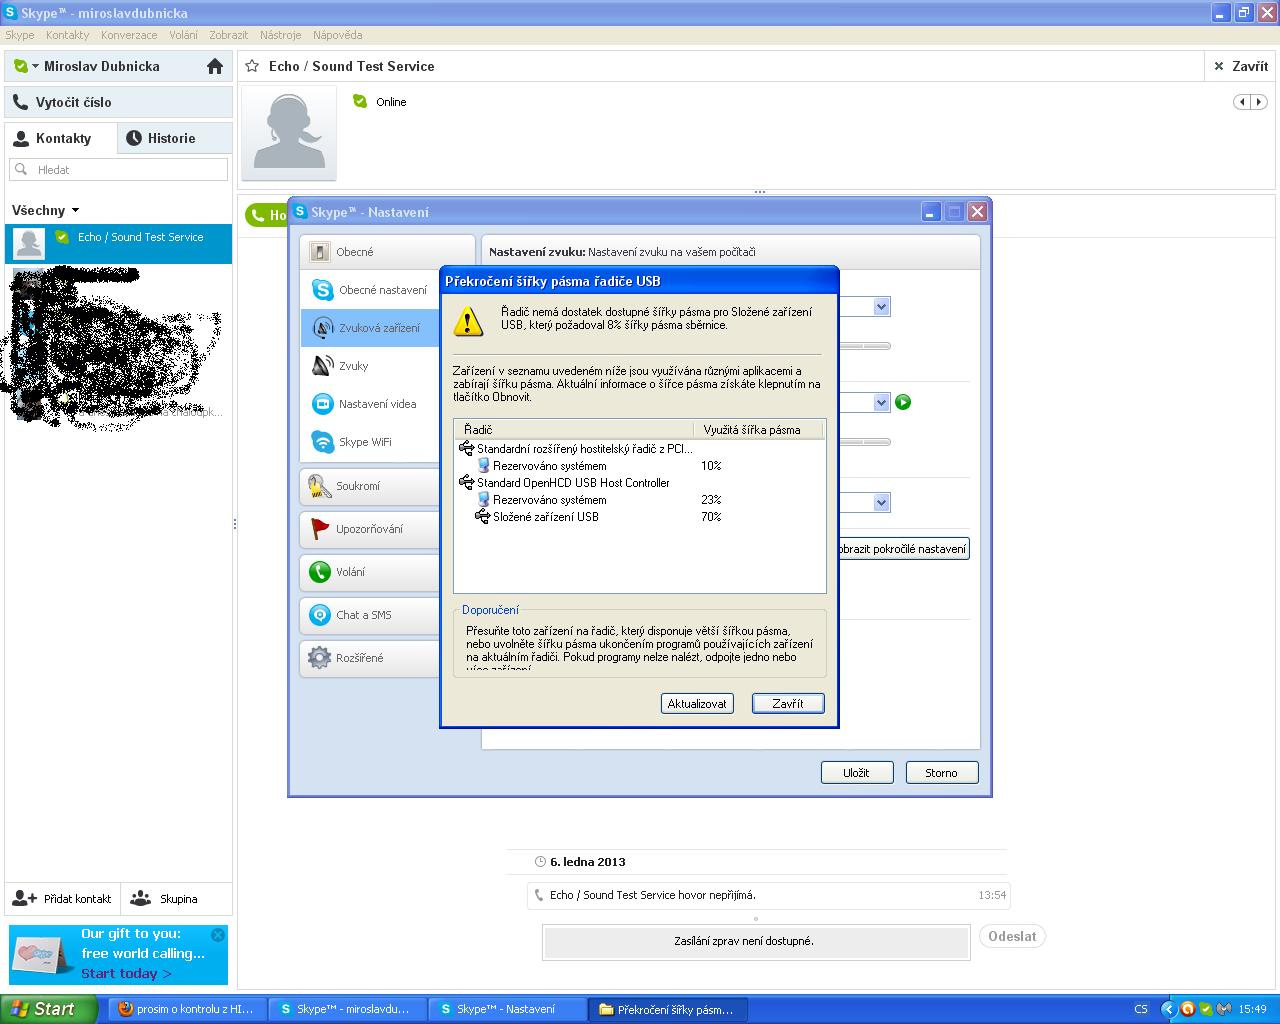Click the Echo contact avatar picture
The image size is (1280, 1024).
coord(289,132)
